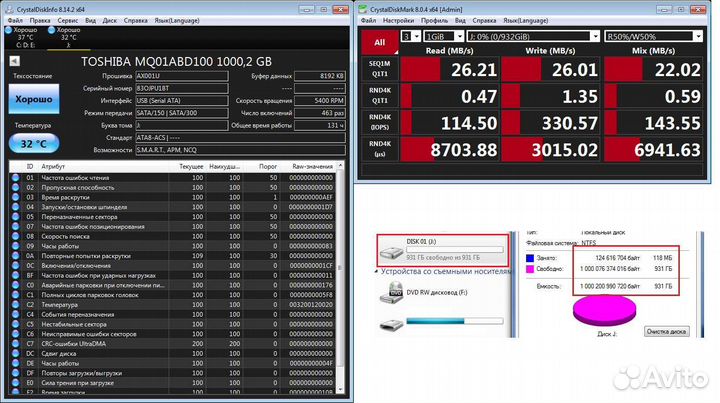This screenshot has width=720, height=403.
Task: Open Язык(Language) menu in CrystalDiskMark
Action: pyautogui.click(x=525, y=21)
